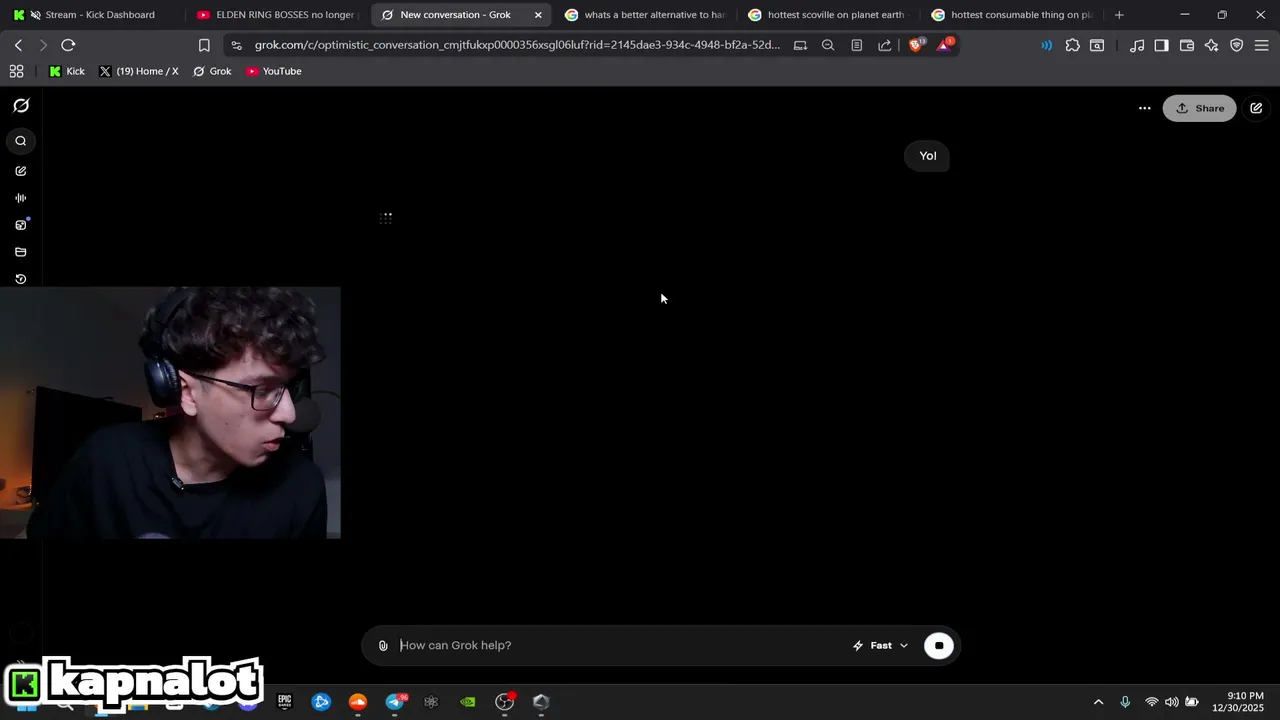Image resolution: width=1280 pixels, height=720 pixels.
Task: Open chat history icon in sidebar
Action: (21, 279)
